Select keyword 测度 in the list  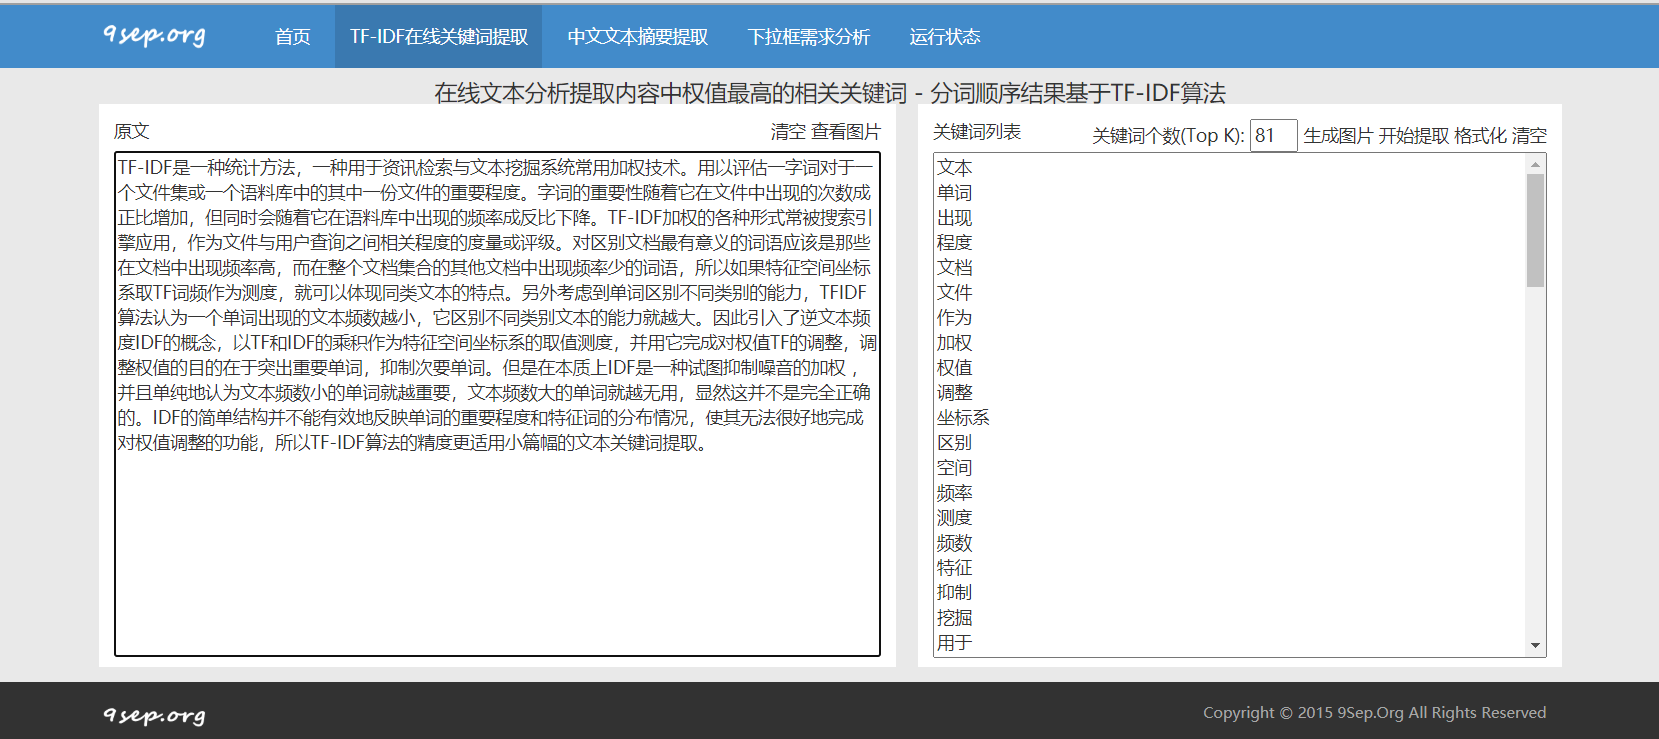point(954,518)
